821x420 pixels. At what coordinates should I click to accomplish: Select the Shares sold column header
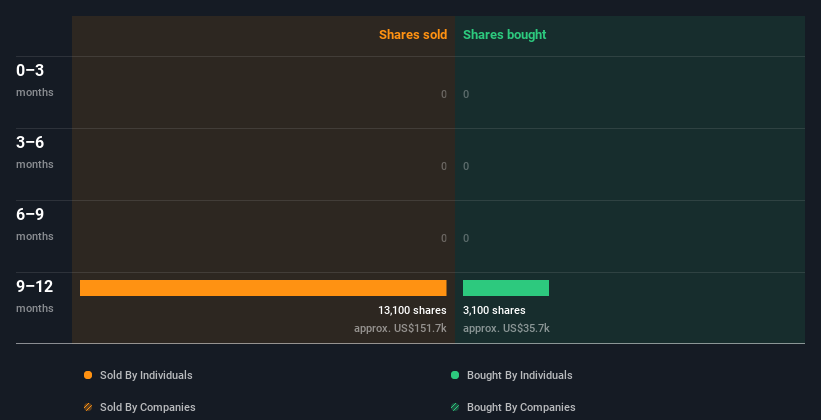click(413, 35)
